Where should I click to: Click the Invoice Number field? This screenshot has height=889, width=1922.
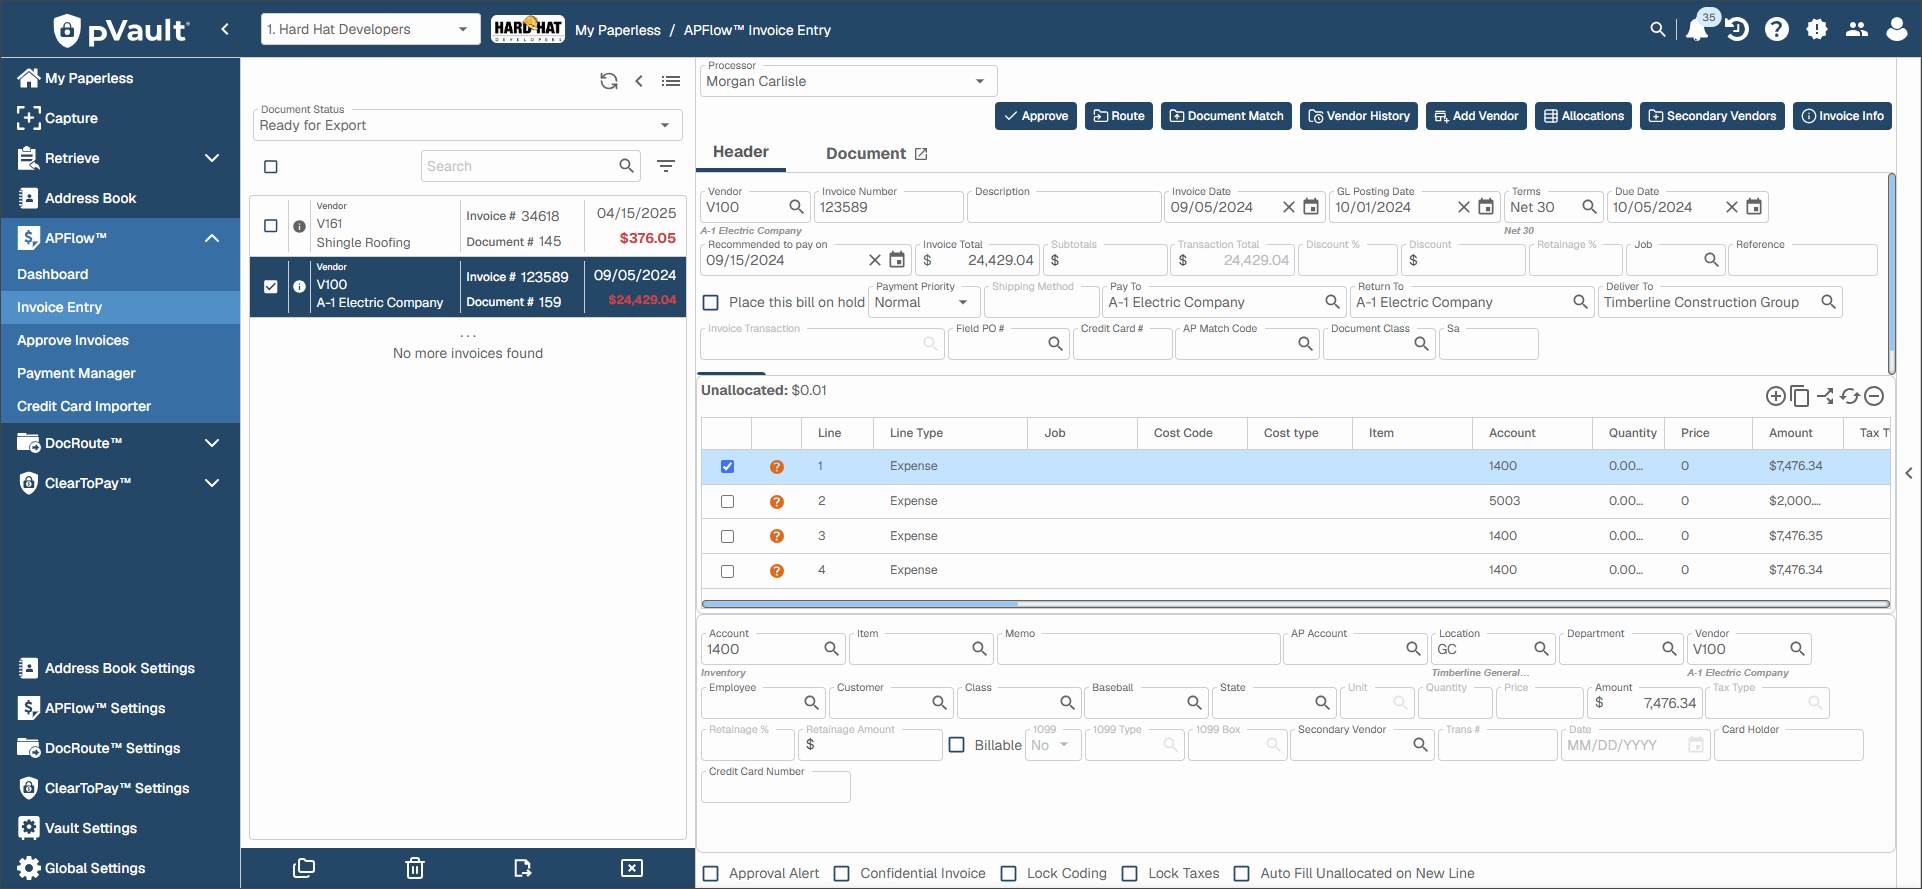pos(888,207)
